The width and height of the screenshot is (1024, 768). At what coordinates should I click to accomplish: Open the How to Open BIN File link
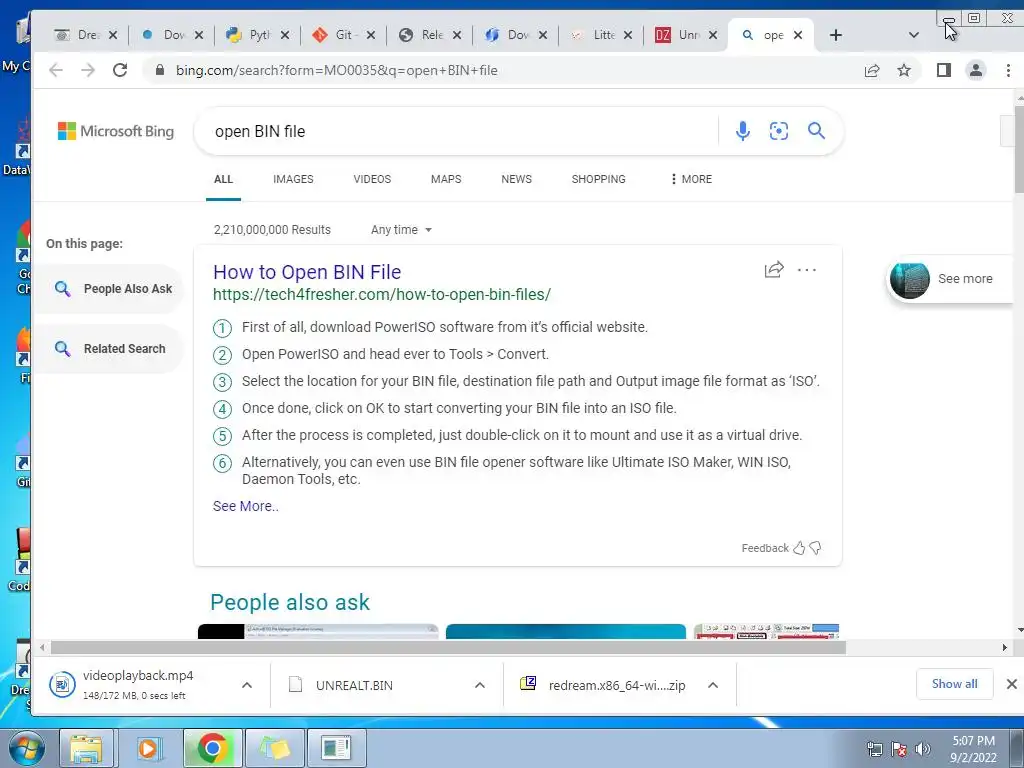tap(307, 272)
